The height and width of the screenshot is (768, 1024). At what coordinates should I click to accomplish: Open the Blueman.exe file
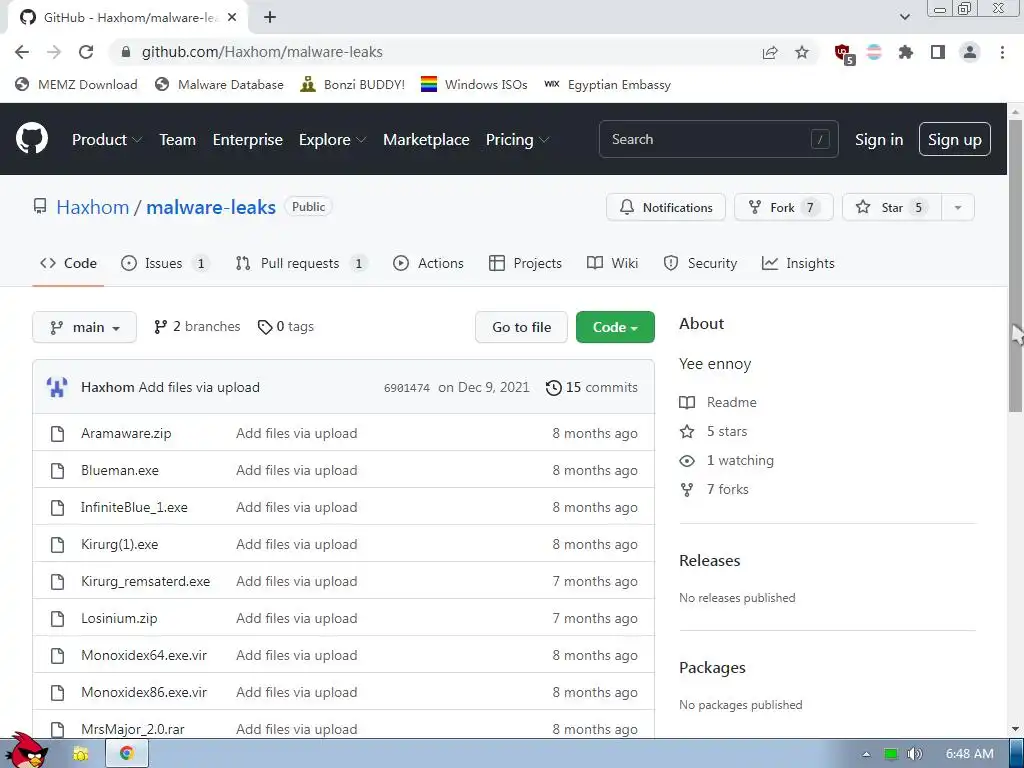(x=120, y=471)
